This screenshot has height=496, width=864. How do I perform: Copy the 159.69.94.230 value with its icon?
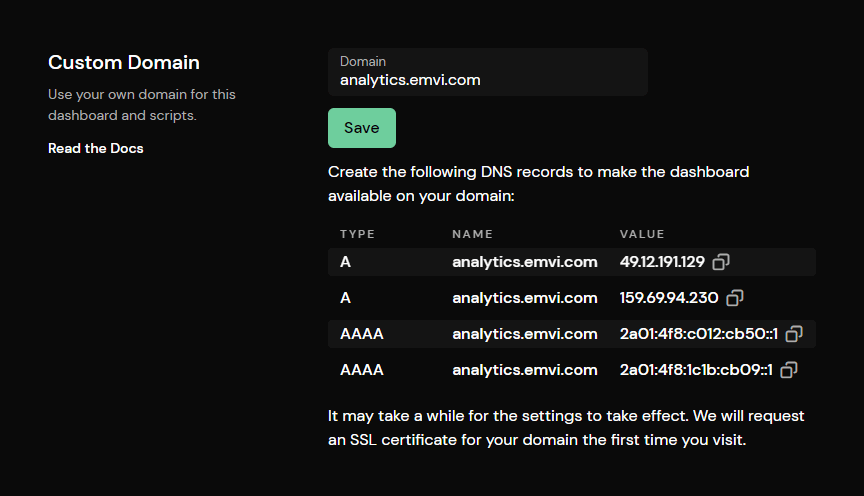coord(735,298)
